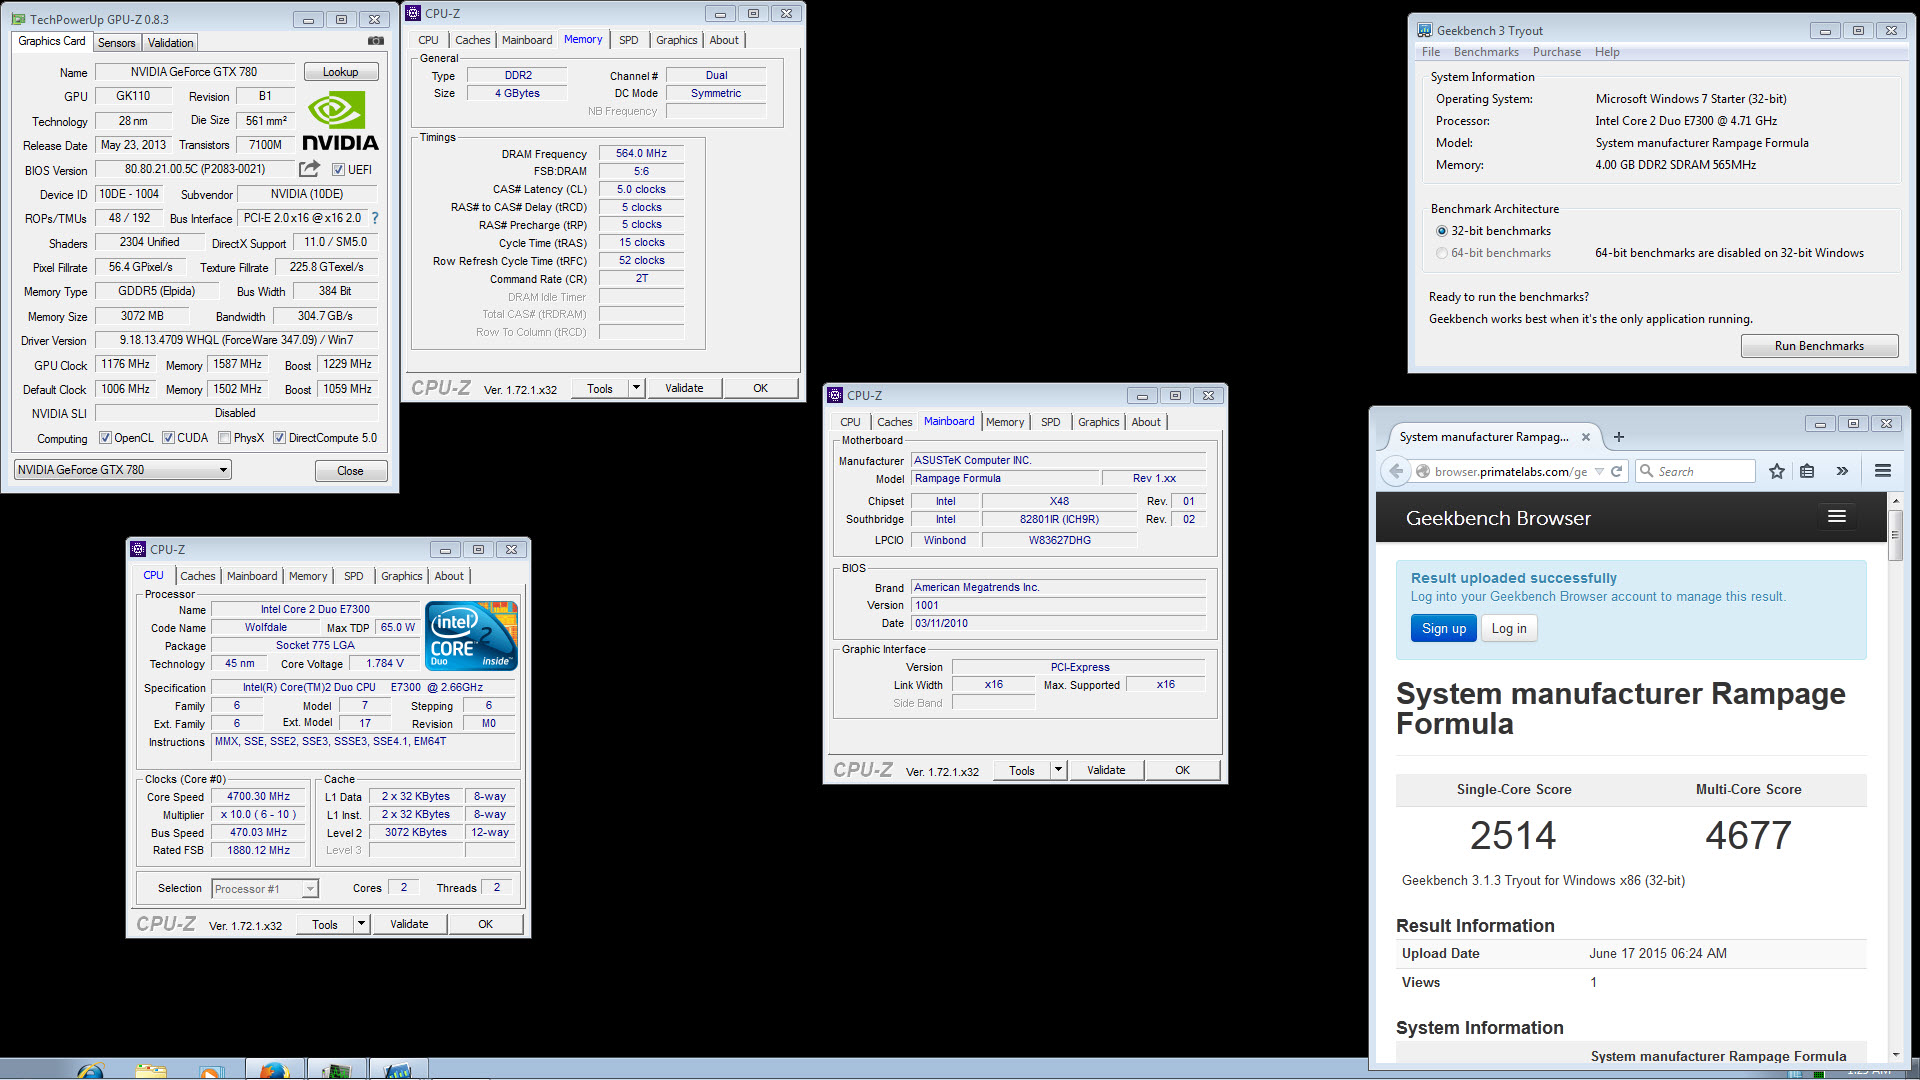Click the Log in button

point(1509,628)
